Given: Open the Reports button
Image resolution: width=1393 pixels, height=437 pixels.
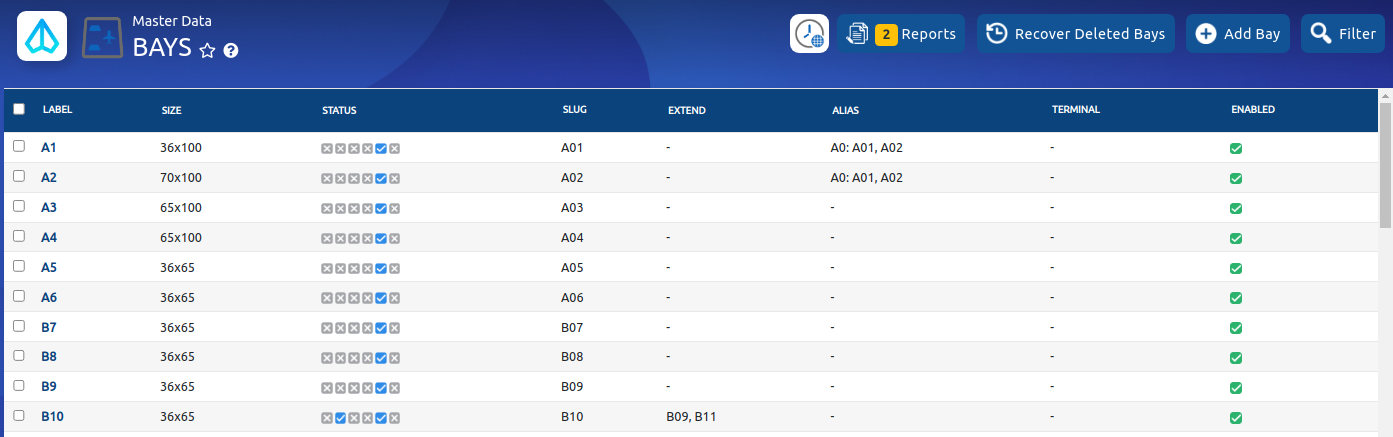Looking at the screenshot, I should 901,34.
